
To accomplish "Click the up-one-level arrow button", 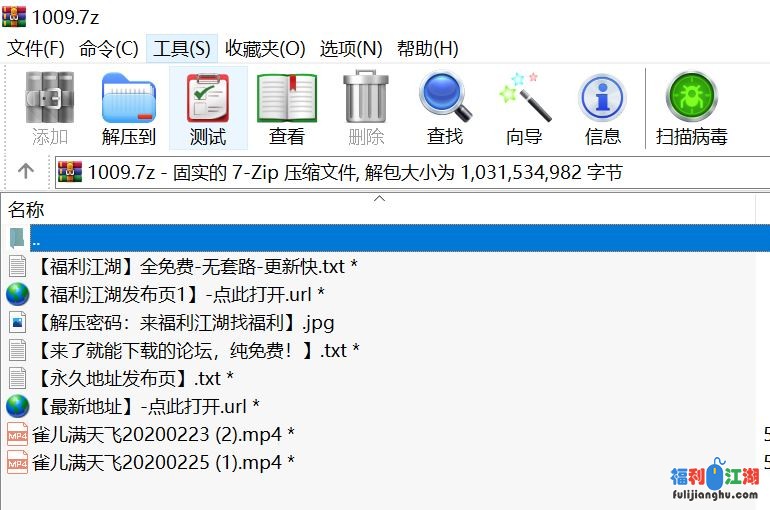I will coord(26,172).
